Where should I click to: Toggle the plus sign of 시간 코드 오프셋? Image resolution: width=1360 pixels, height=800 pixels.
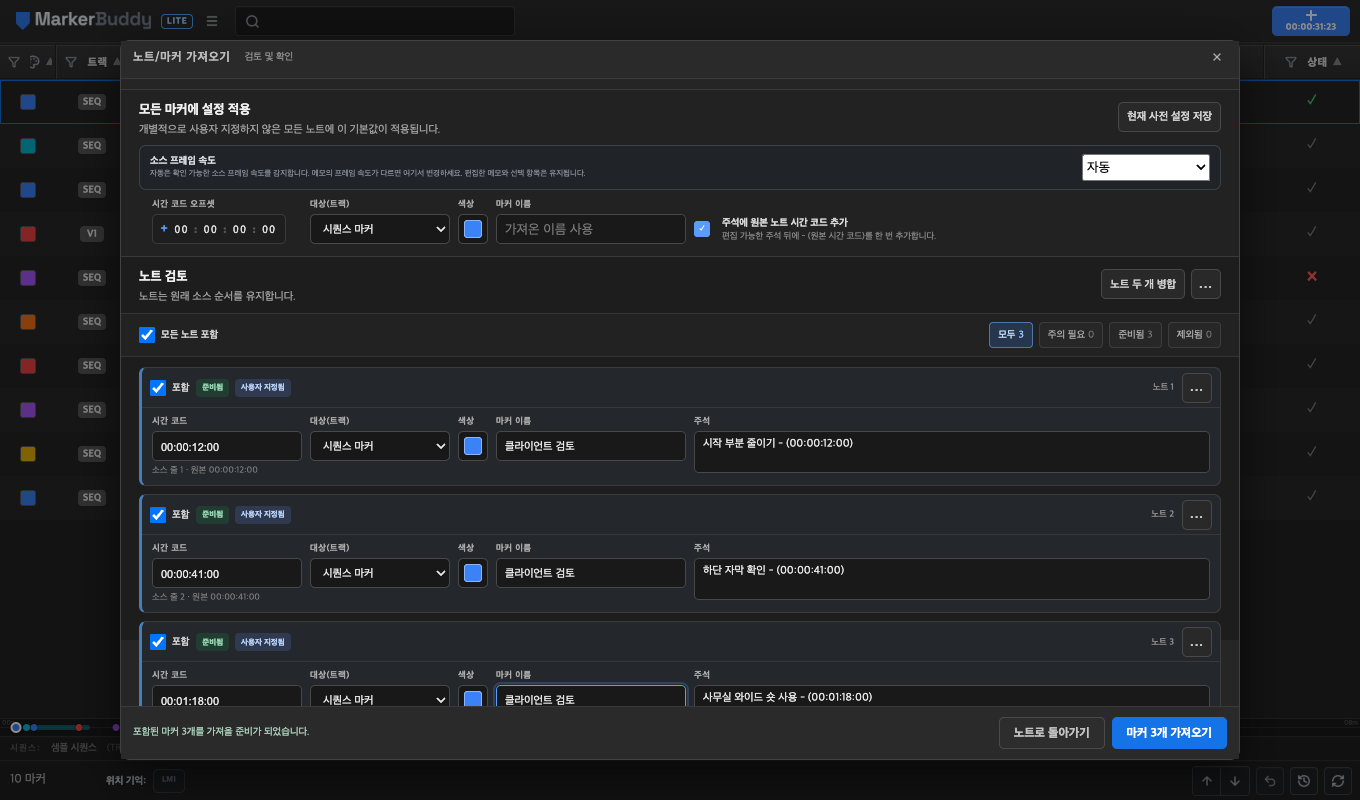(164, 229)
